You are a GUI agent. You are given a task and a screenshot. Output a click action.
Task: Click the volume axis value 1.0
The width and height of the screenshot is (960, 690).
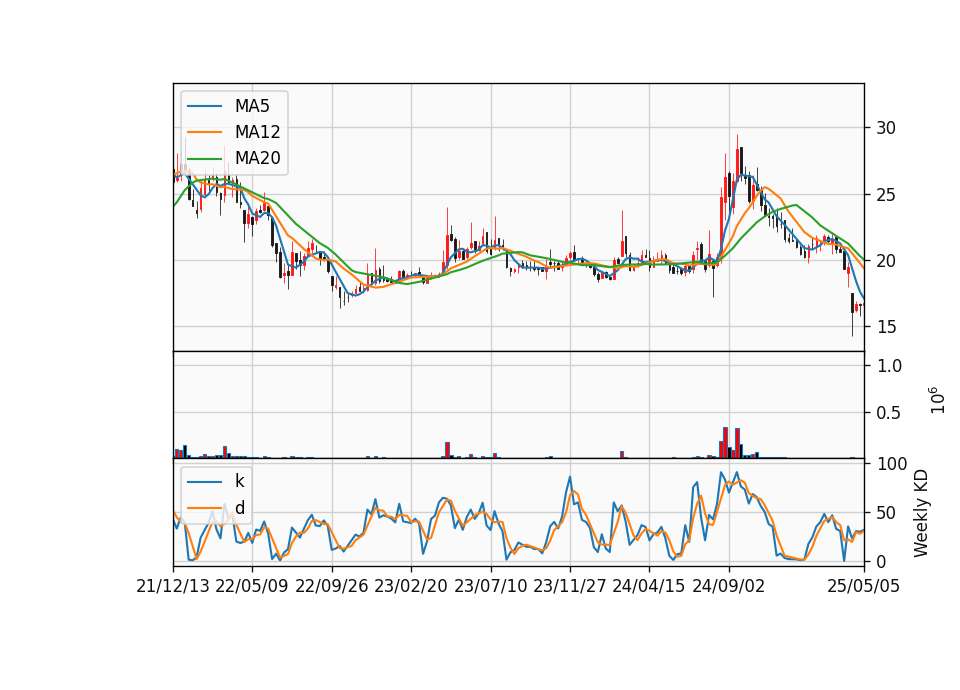click(x=890, y=366)
